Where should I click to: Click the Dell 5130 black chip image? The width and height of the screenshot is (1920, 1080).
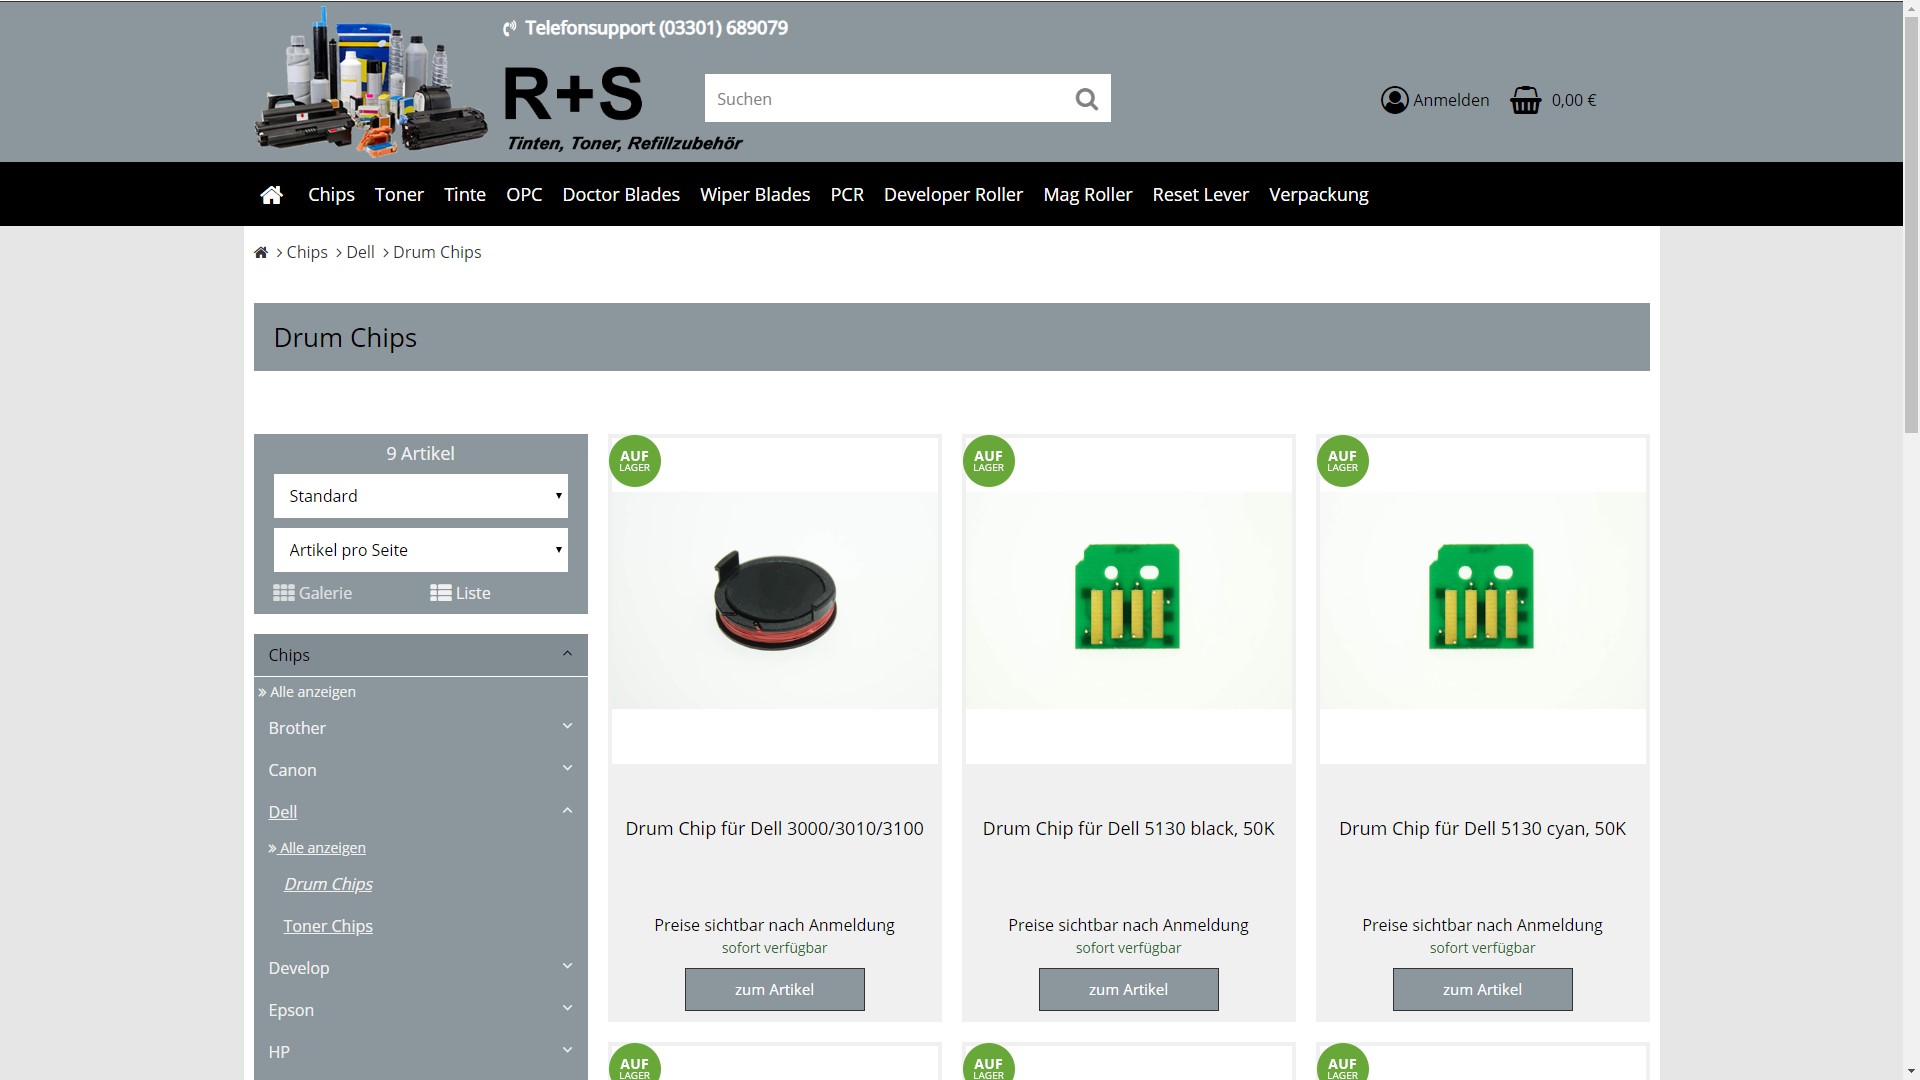(1129, 600)
